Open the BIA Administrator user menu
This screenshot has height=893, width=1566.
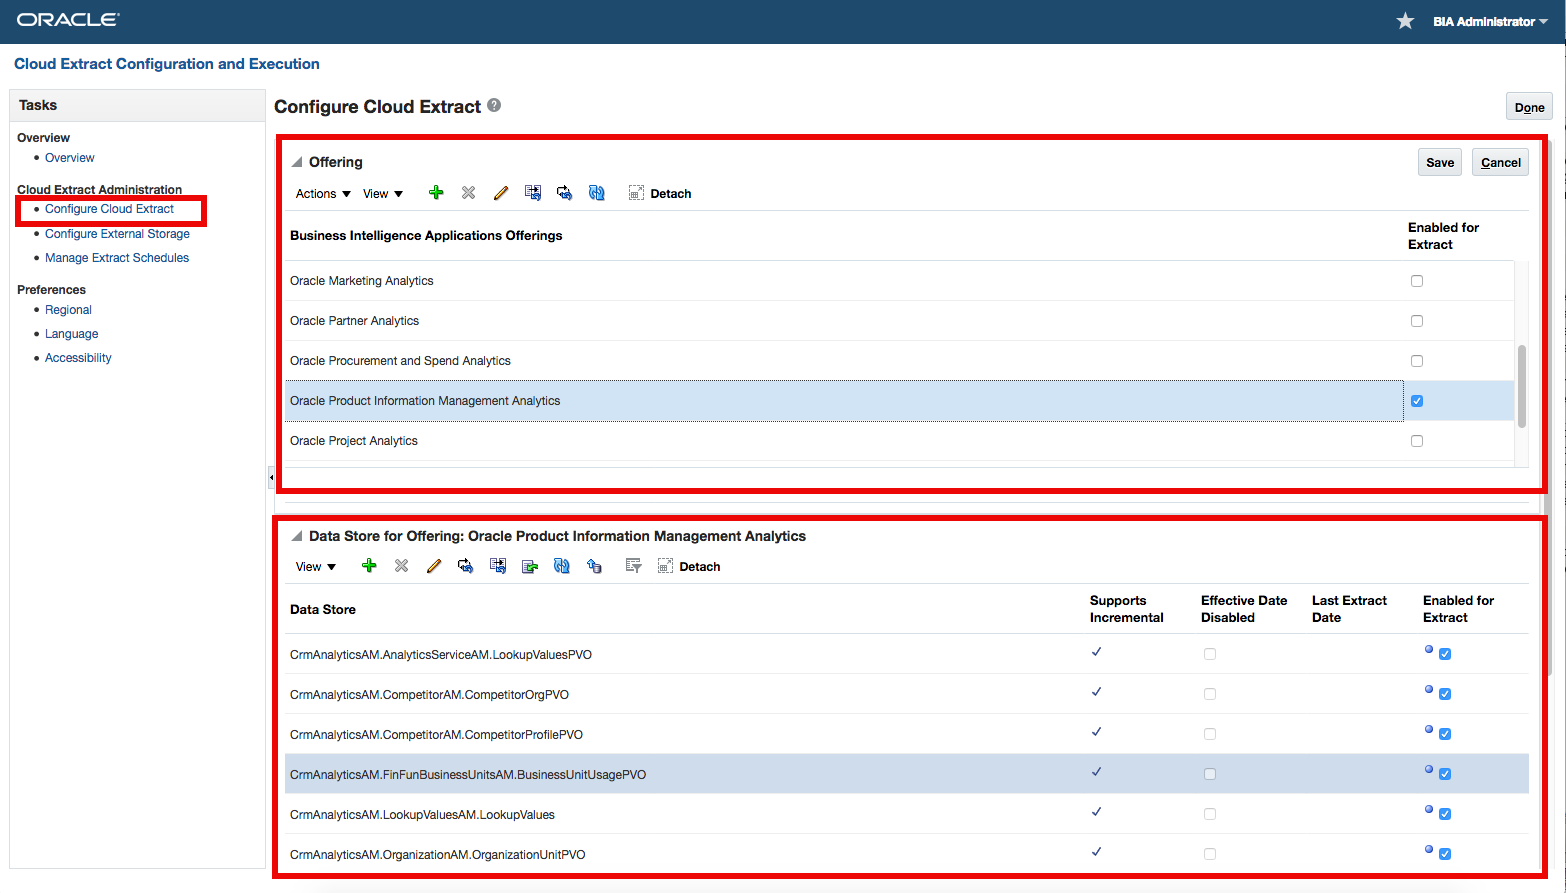(x=1489, y=22)
